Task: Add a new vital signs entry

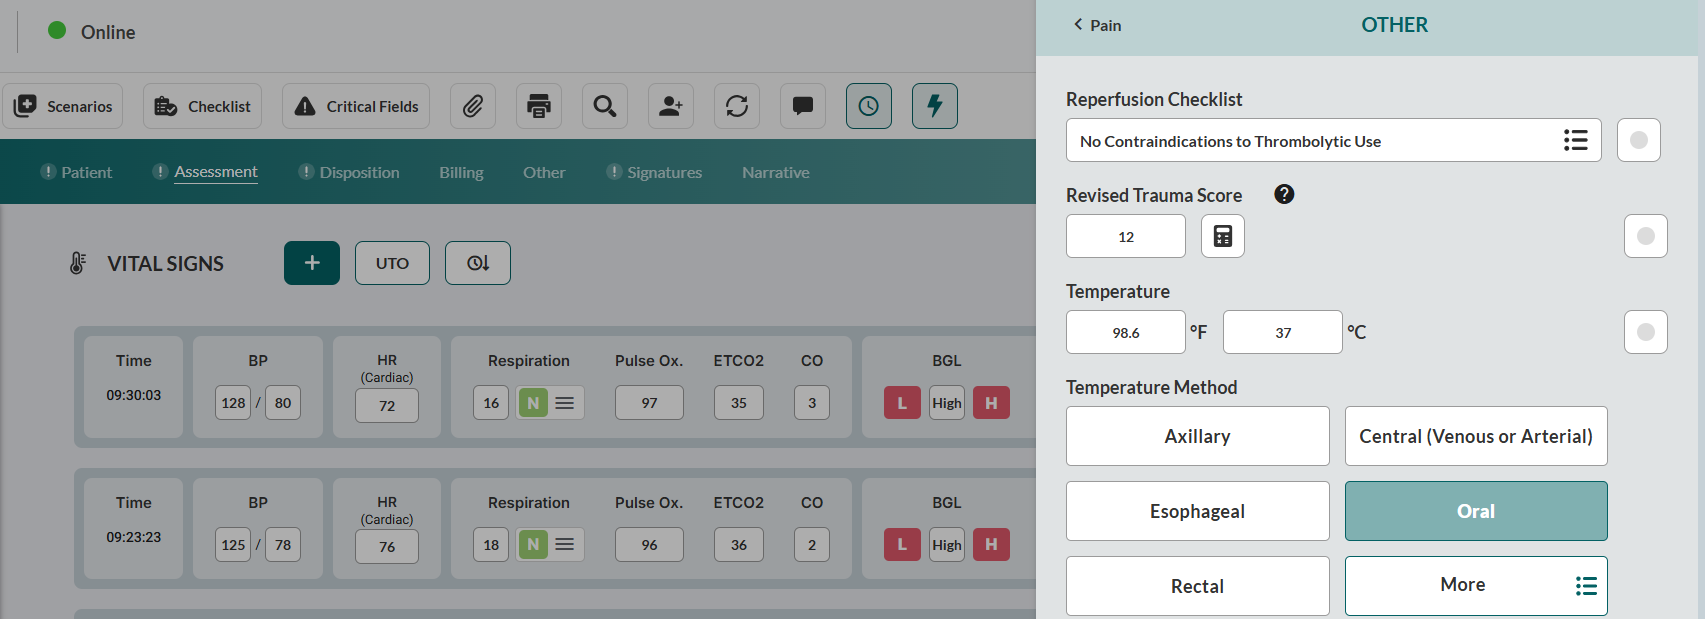Action: [x=312, y=263]
